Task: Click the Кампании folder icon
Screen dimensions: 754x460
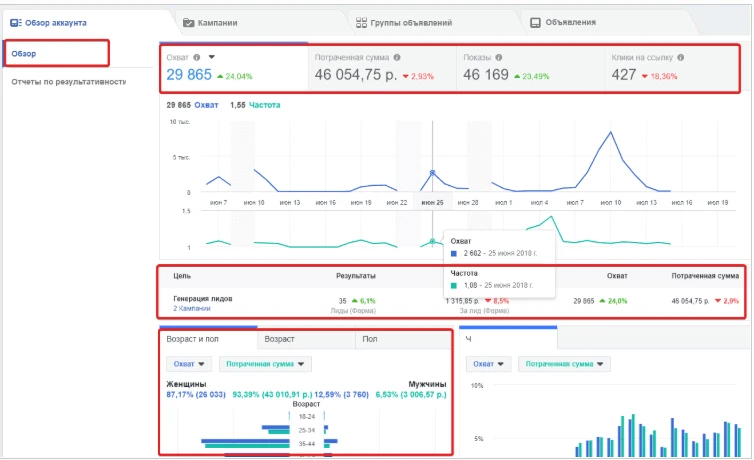Action: point(188,23)
